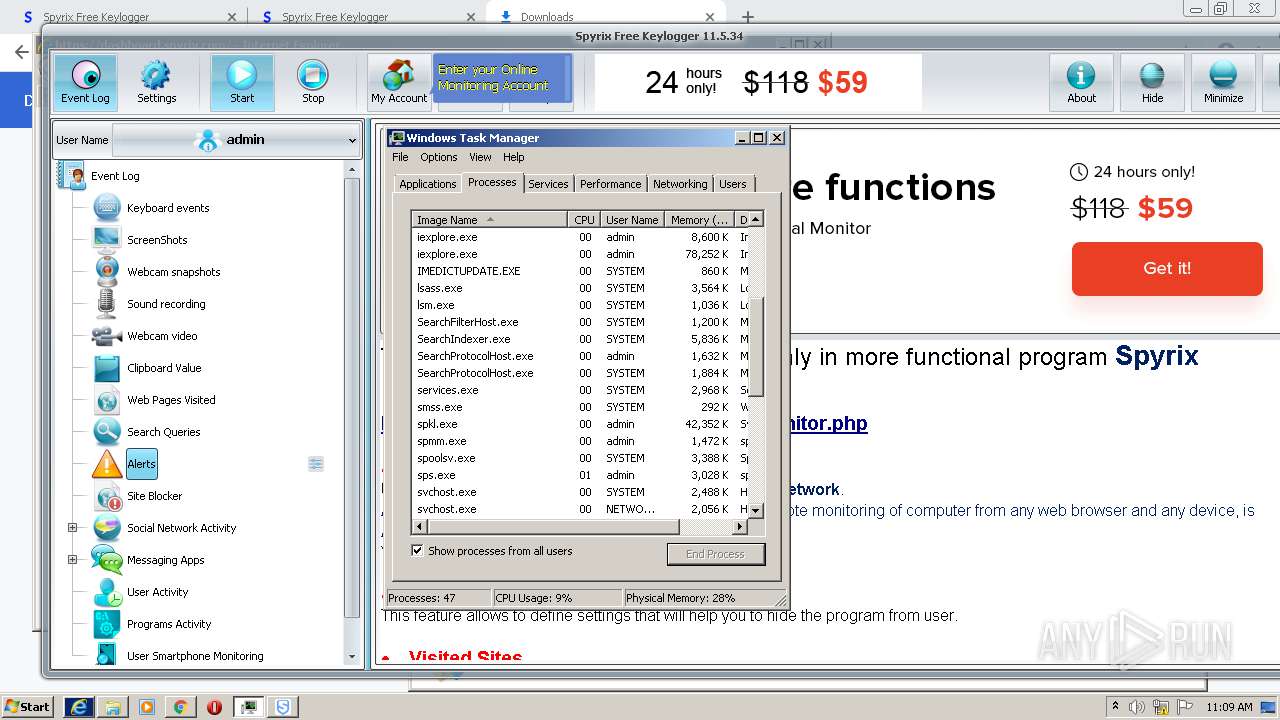
Task: Switch to the Networking tab
Action: click(679, 184)
